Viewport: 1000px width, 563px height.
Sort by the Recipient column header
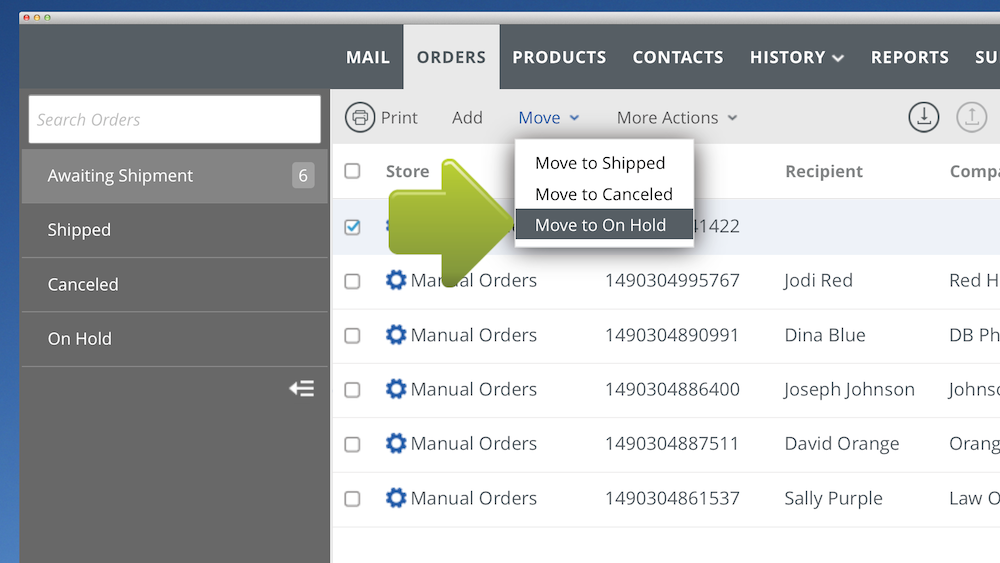[824, 171]
